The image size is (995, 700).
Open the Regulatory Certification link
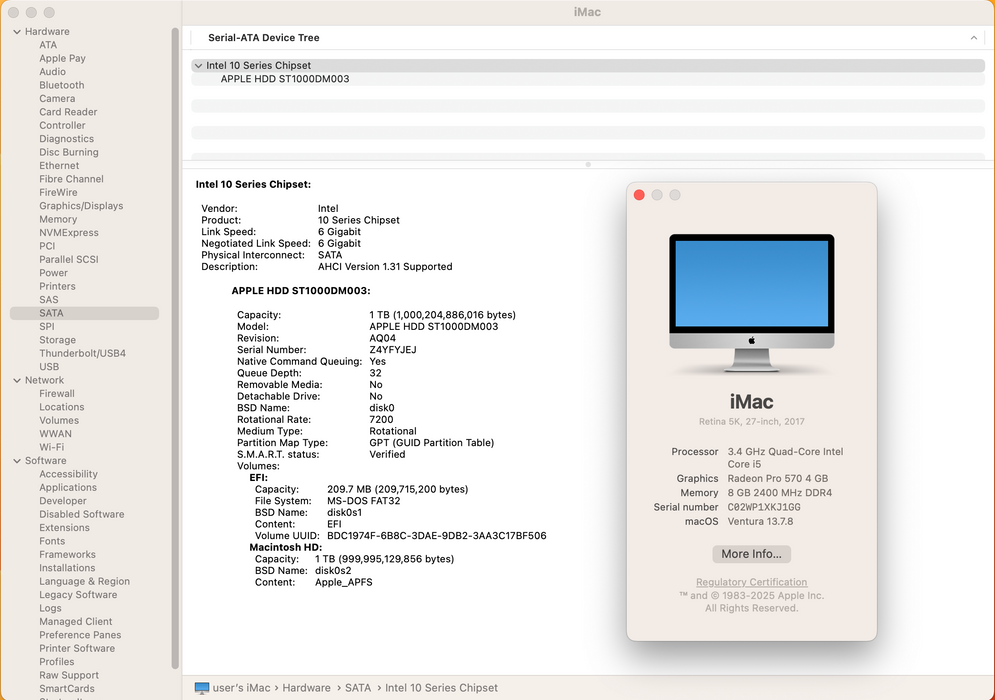coord(751,582)
